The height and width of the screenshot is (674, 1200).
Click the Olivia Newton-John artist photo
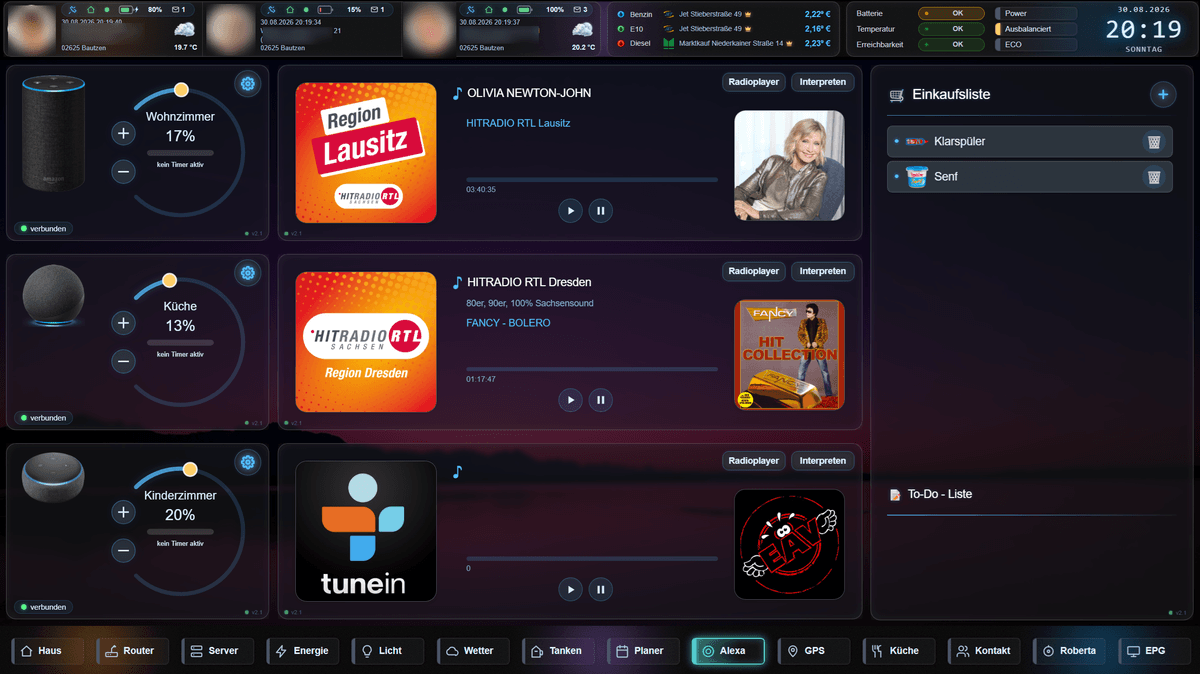click(789, 165)
